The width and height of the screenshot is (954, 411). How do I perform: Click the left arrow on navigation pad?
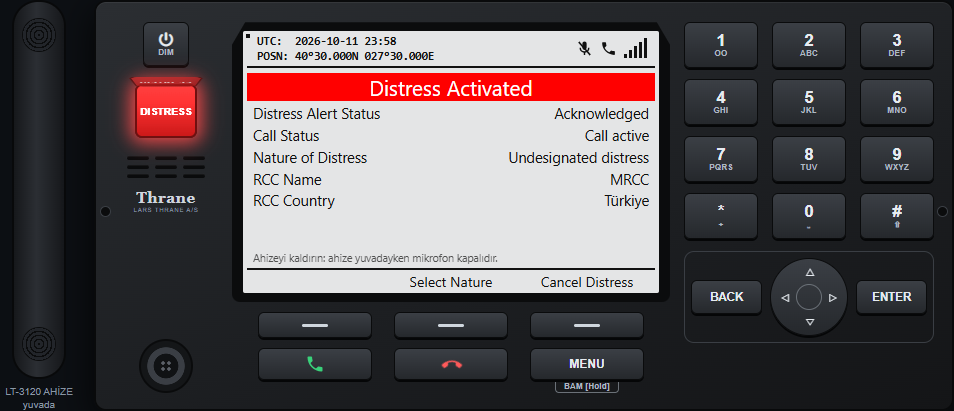click(784, 298)
